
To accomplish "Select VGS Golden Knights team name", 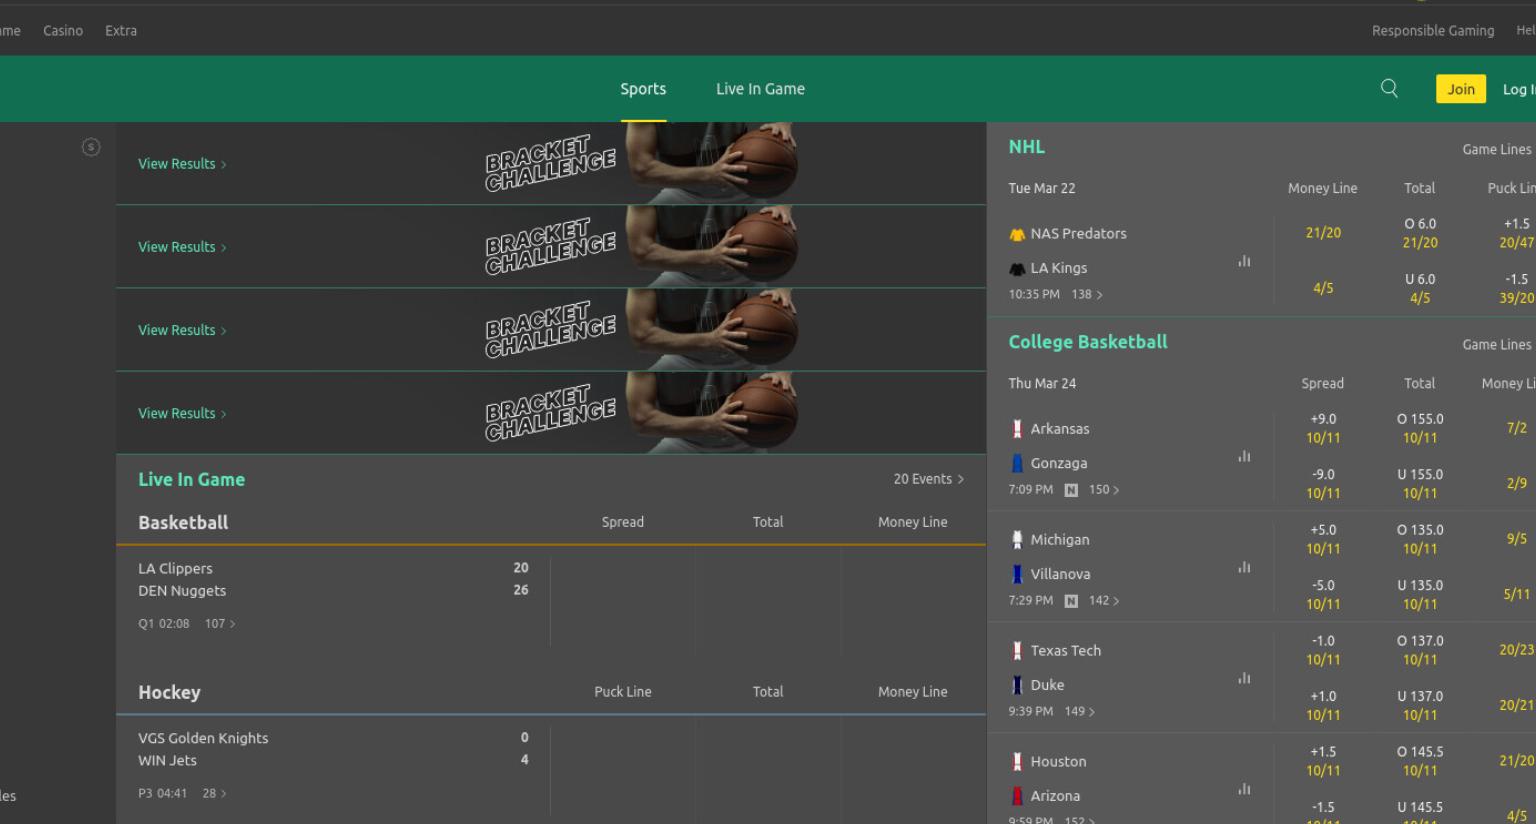I will (x=203, y=738).
